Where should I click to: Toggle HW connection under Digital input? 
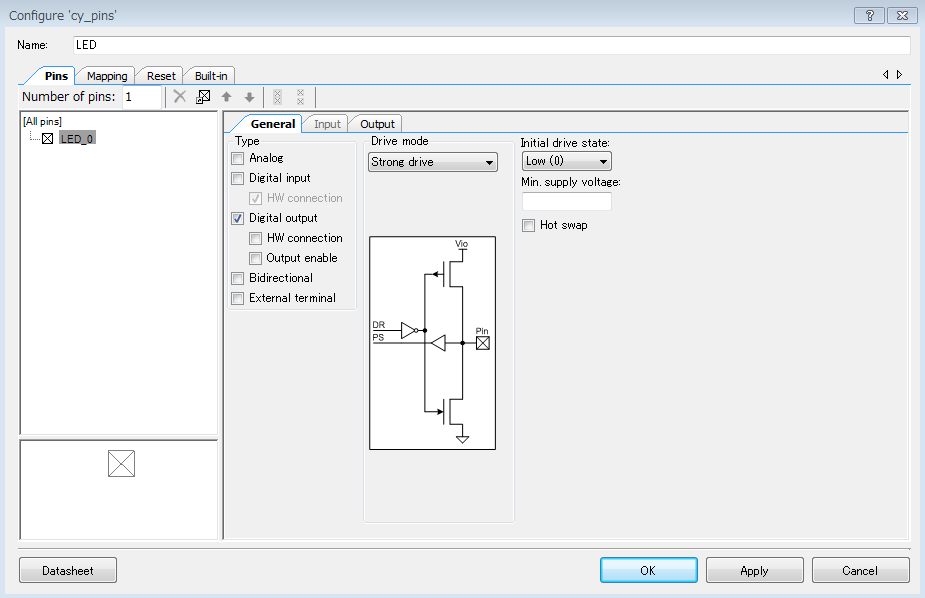coord(255,199)
